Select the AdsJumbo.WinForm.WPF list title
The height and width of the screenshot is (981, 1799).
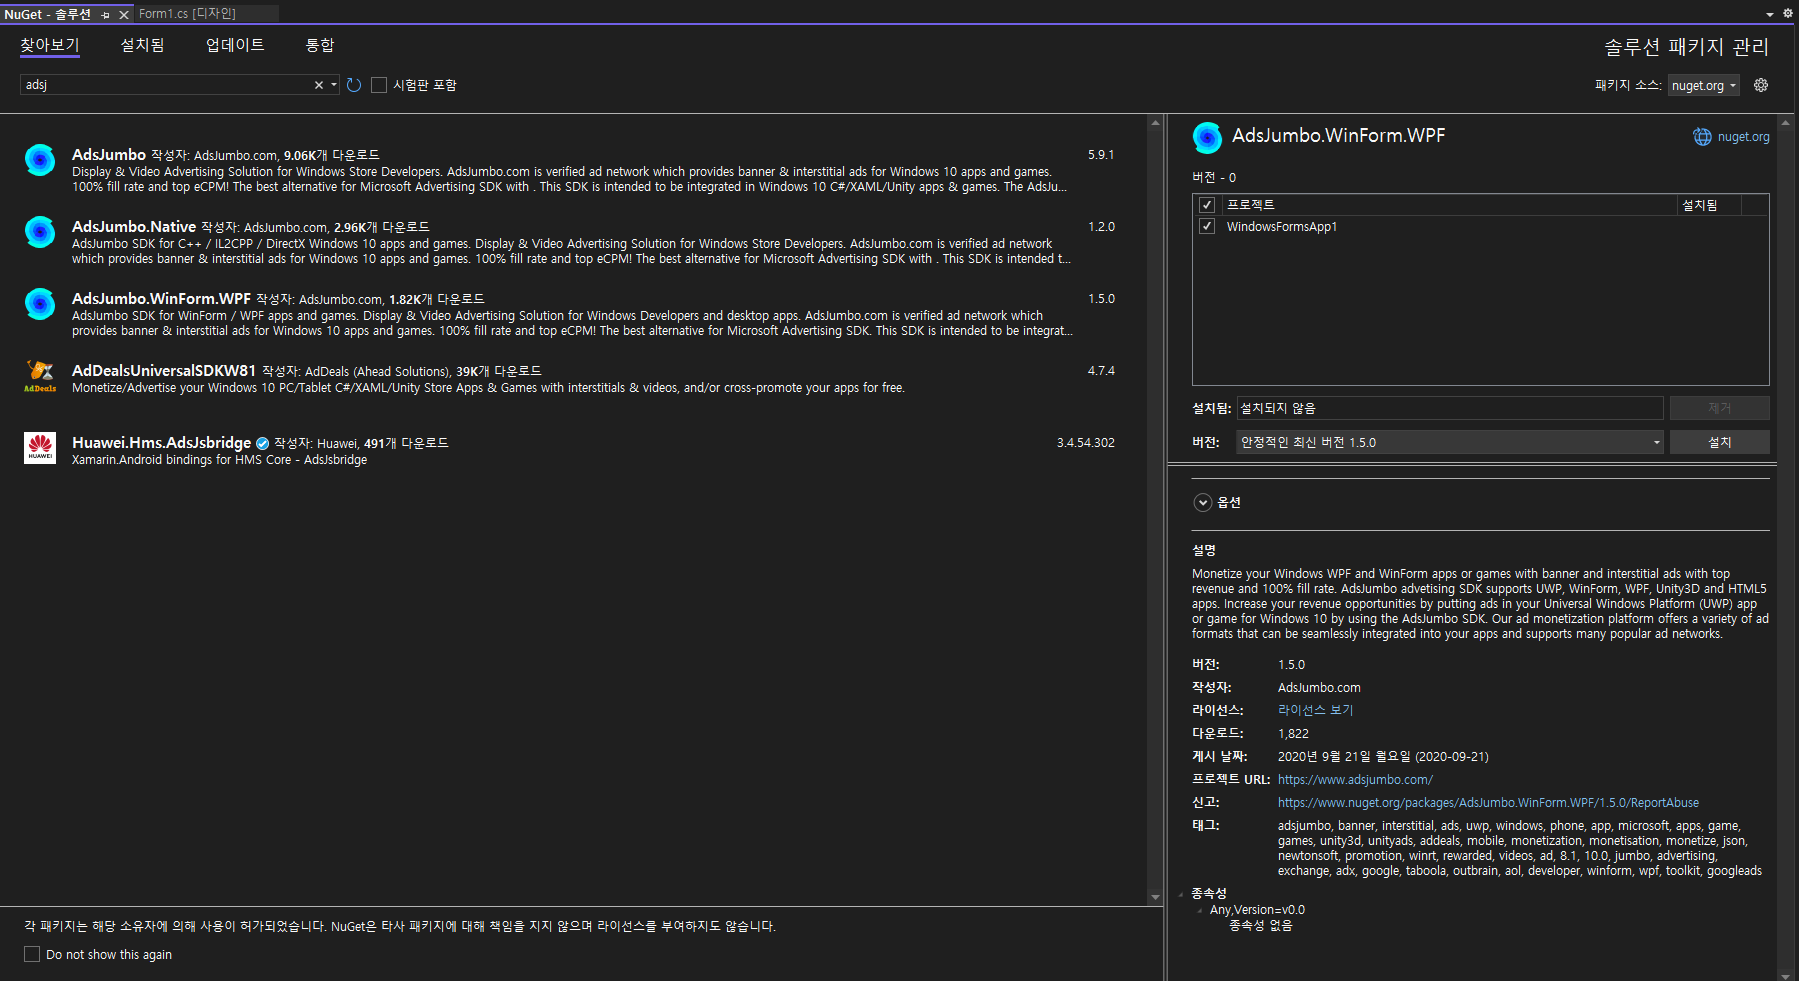161,299
